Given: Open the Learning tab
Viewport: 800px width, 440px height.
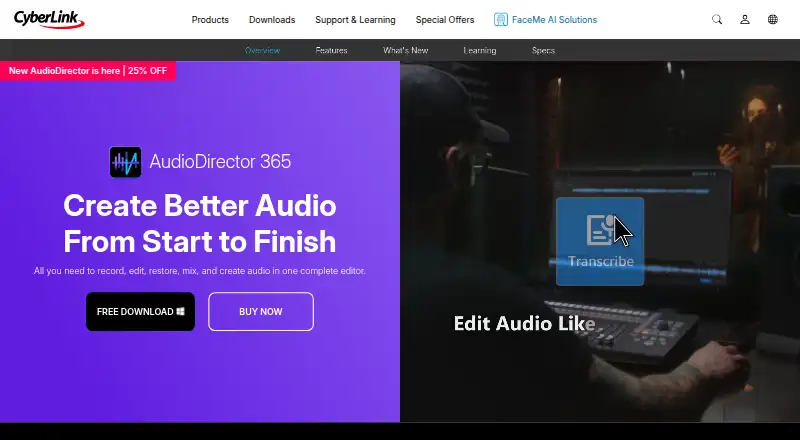Looking at the screenshot, I should 480,51.
